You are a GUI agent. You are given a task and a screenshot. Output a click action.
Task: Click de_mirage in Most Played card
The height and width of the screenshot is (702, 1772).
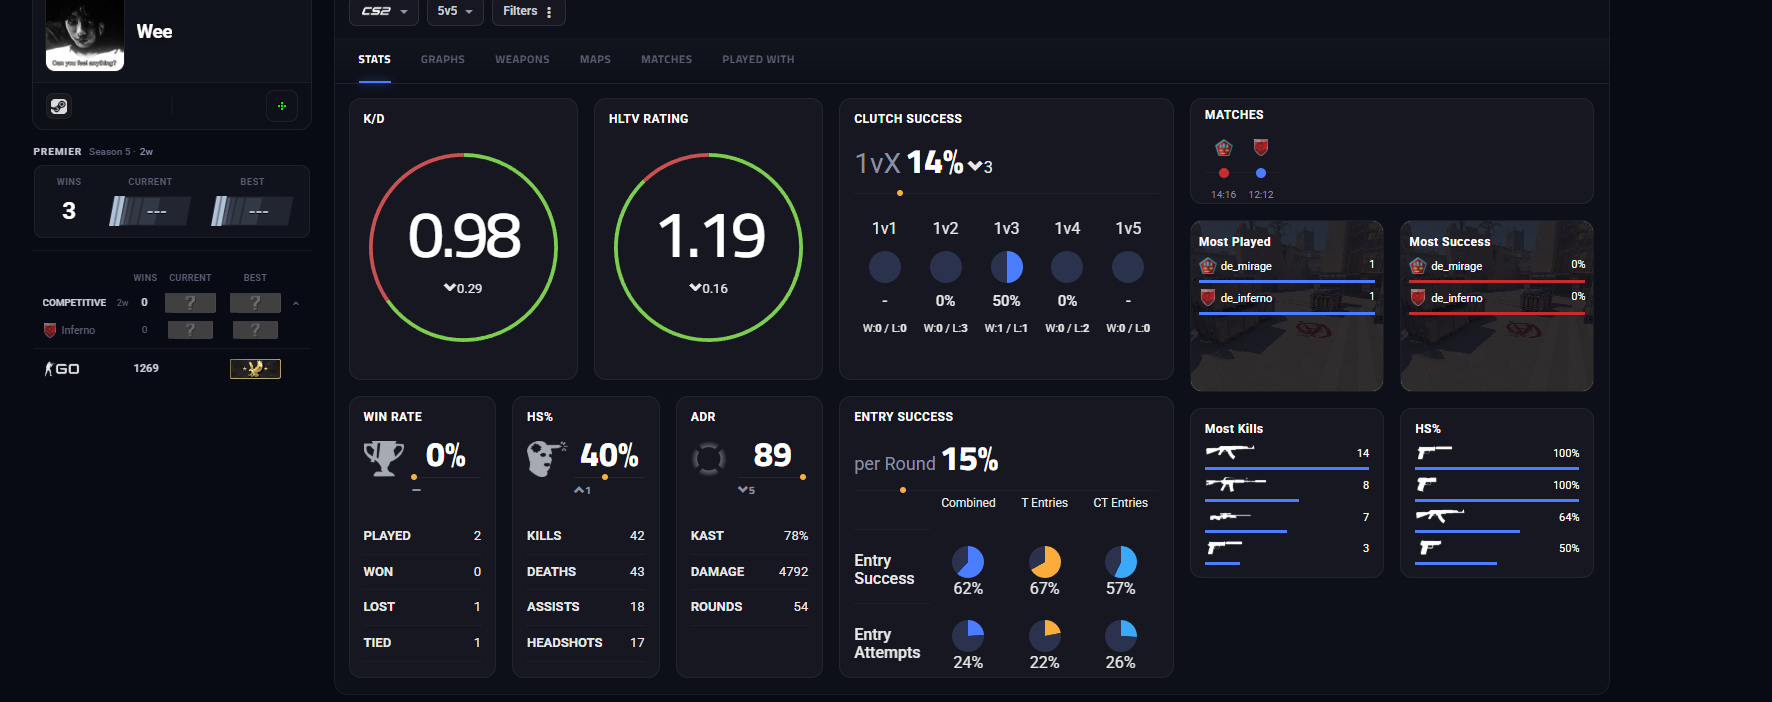pyautogui.click(x=1246, y=266)
